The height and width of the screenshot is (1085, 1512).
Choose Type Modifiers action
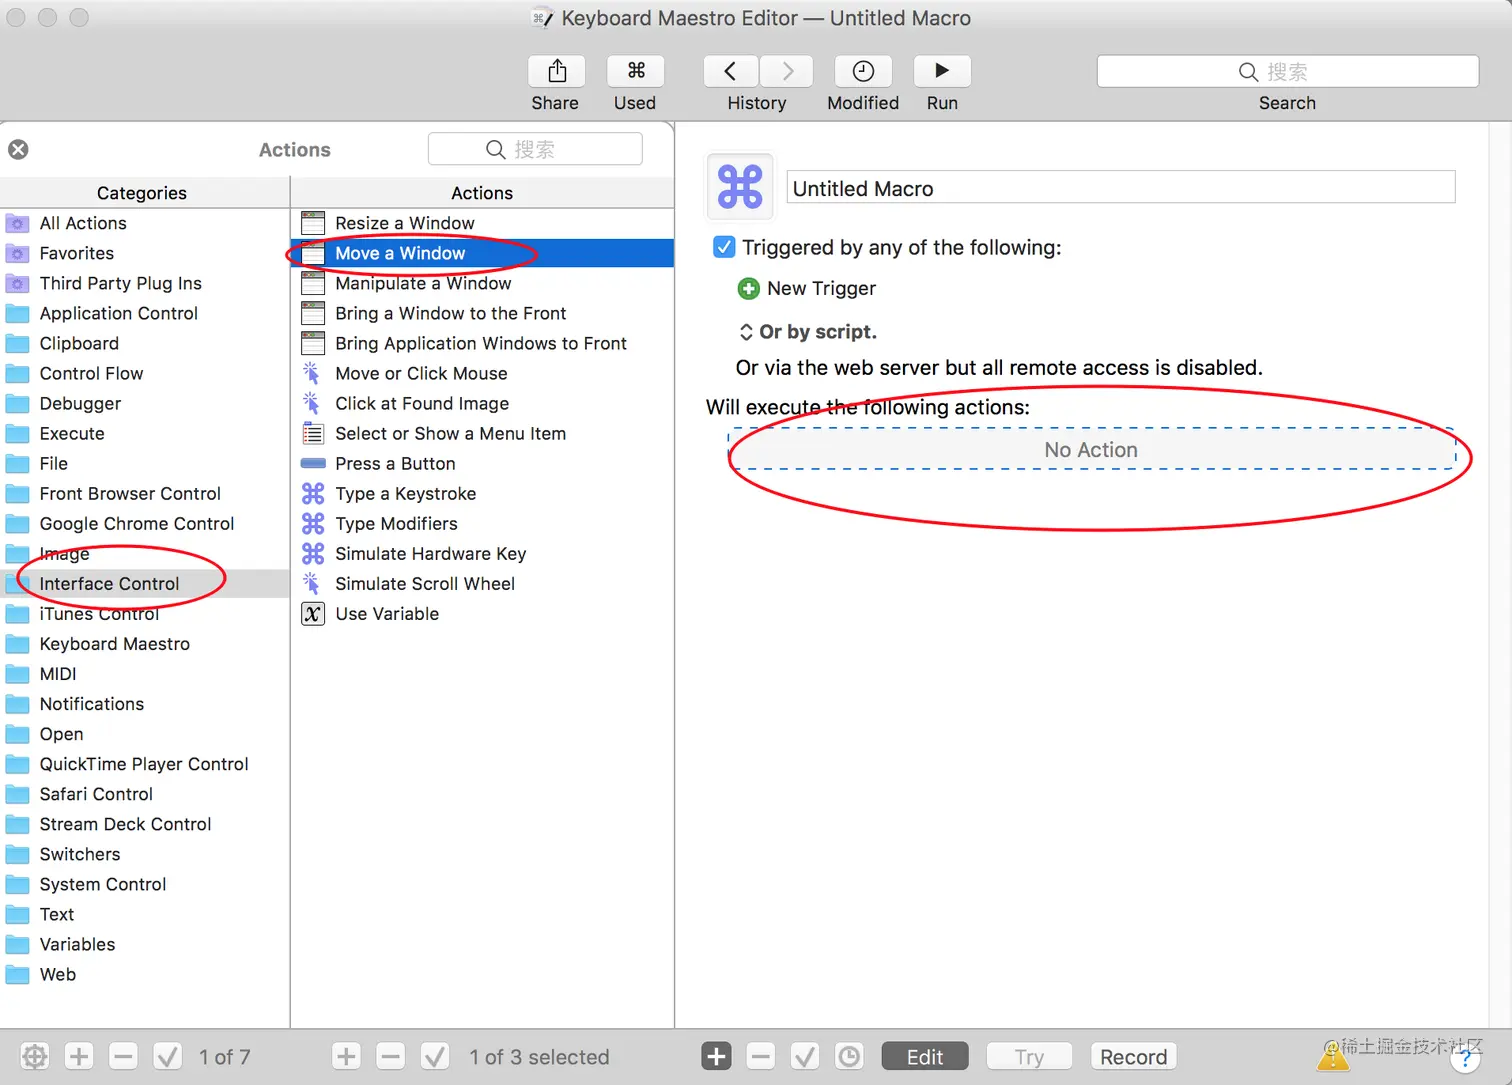tap(482, 523)
